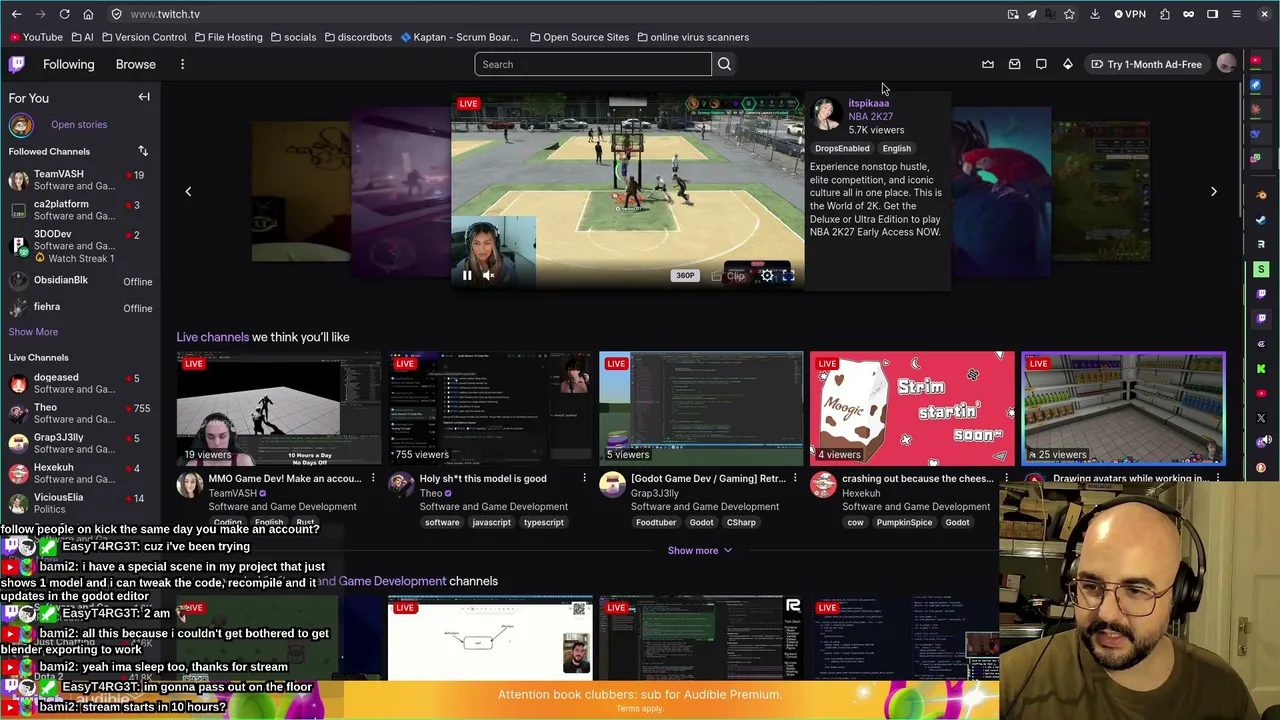Open Moogic Strim startin' soon thumbnail
This screenshot has height=720, width=1280.
tap(912, 408)
